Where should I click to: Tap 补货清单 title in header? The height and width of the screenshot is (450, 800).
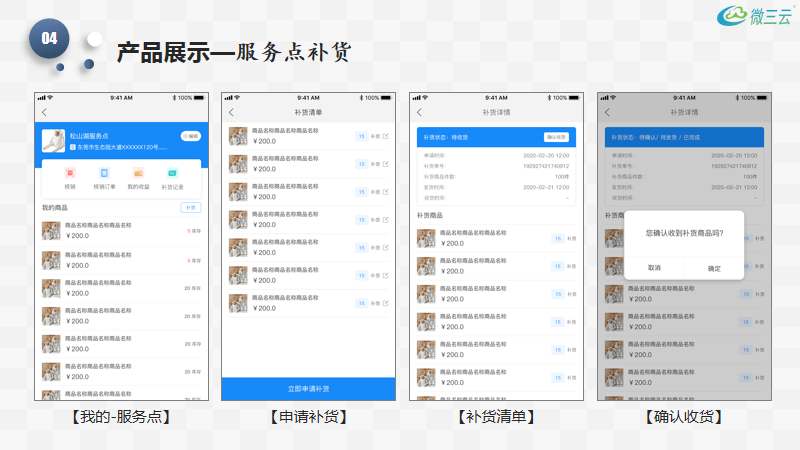coord(308,112)
